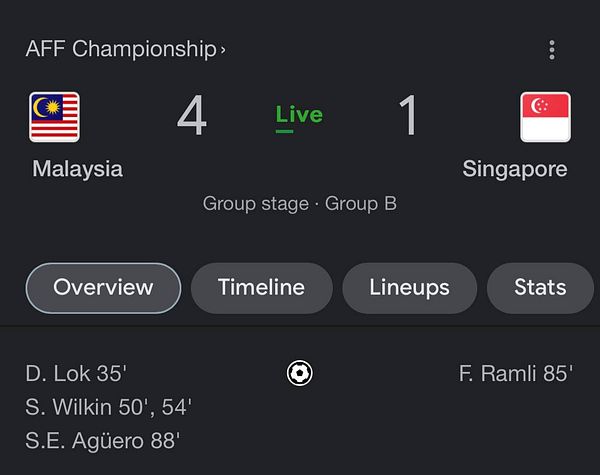Select scorer D. Lok 35'
This screenshot has width=600, height=475.
tap(76, 374)
